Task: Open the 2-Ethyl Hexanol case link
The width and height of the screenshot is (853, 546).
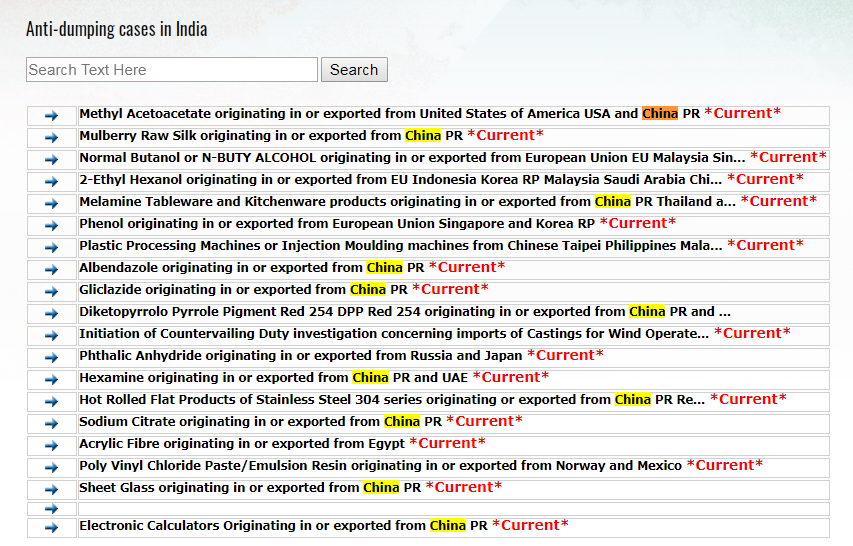Action: click(400, 180)
